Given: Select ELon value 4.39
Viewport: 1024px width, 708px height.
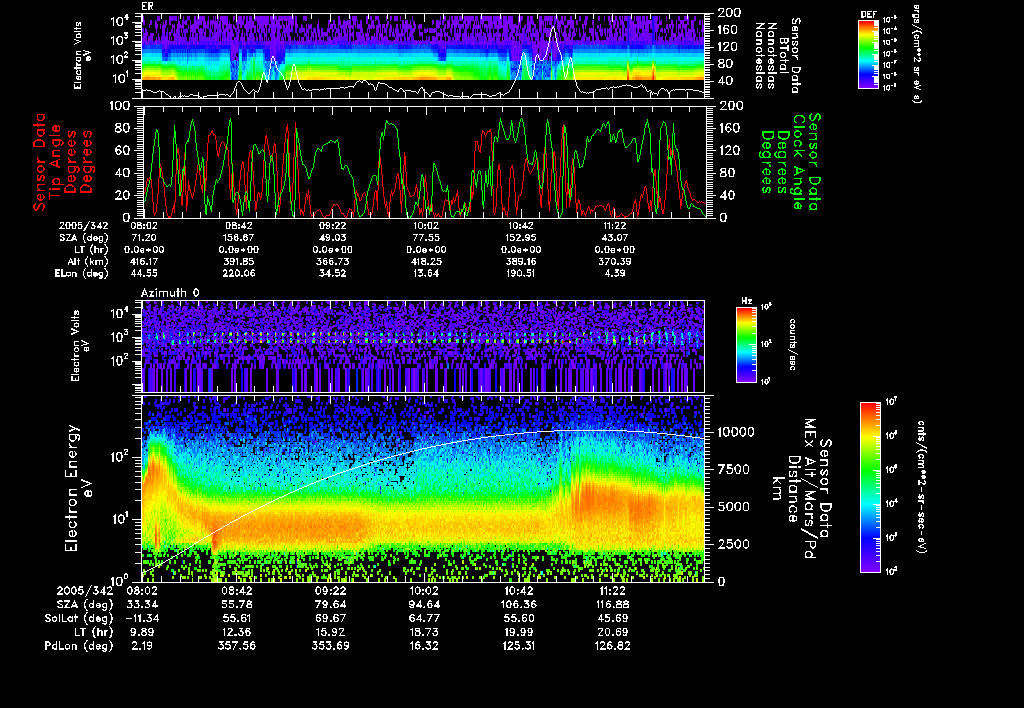Looking at the screenshot, I should click(x=615, y=273).
